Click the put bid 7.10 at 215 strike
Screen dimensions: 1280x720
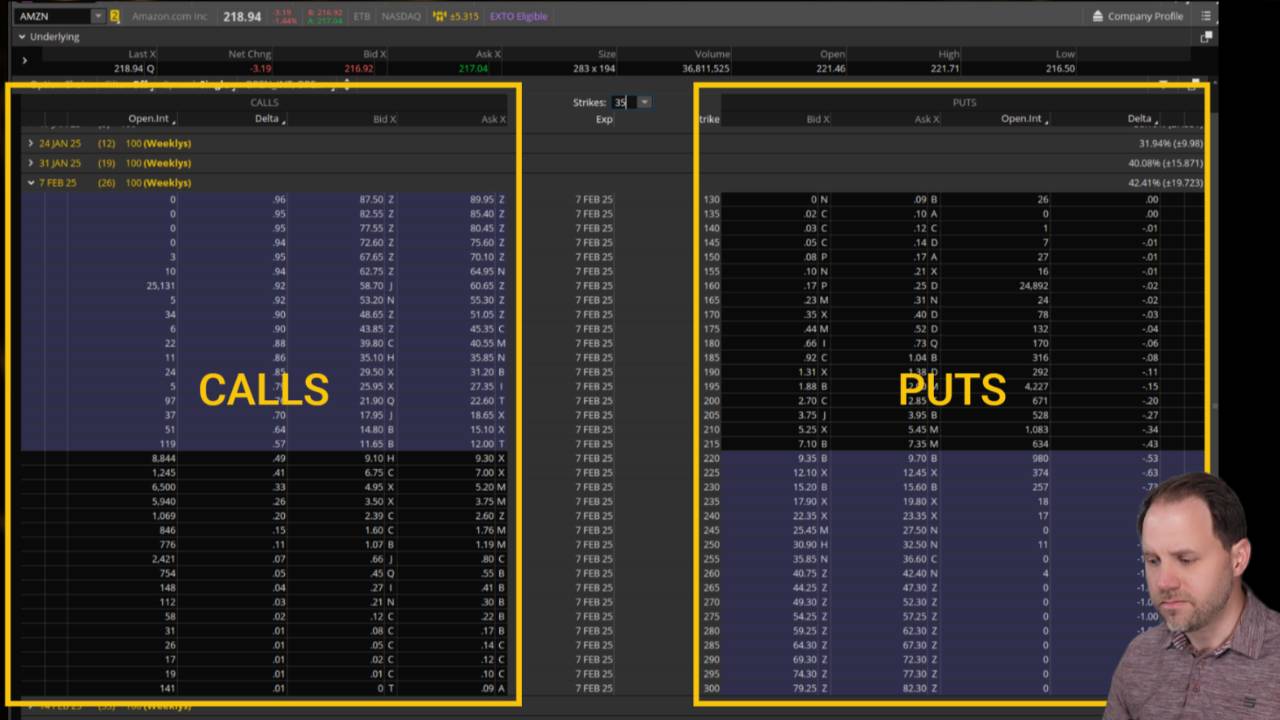click(x=807, y=444)
